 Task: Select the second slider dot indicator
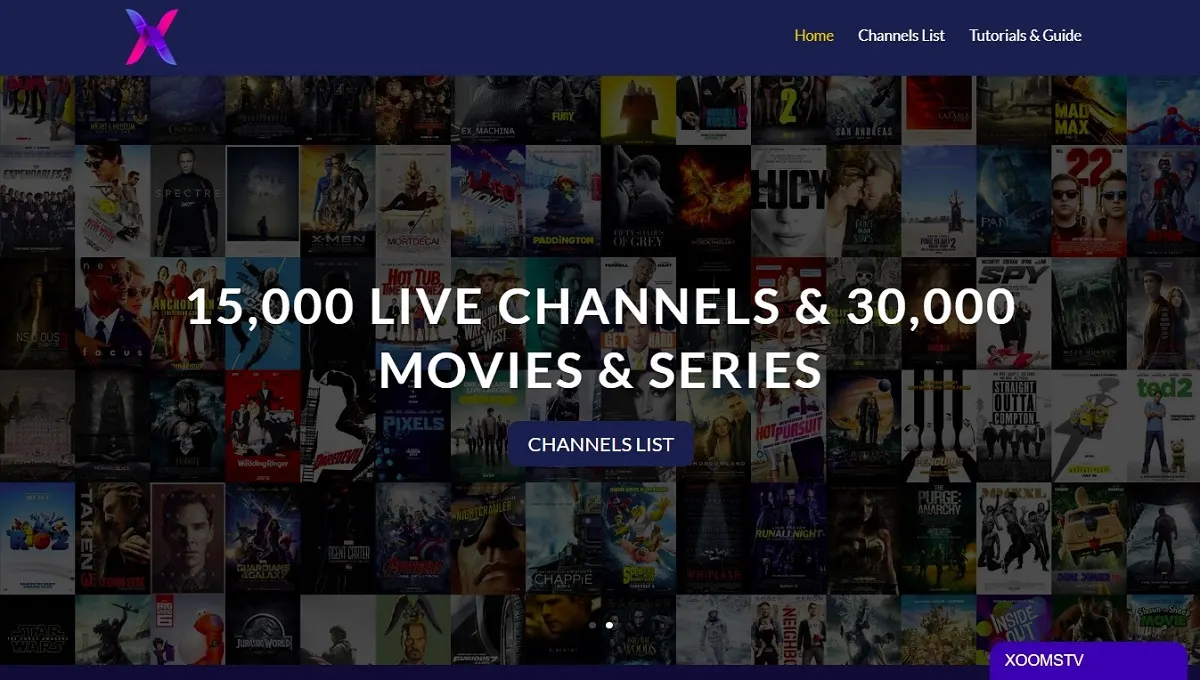pos(609,625)
